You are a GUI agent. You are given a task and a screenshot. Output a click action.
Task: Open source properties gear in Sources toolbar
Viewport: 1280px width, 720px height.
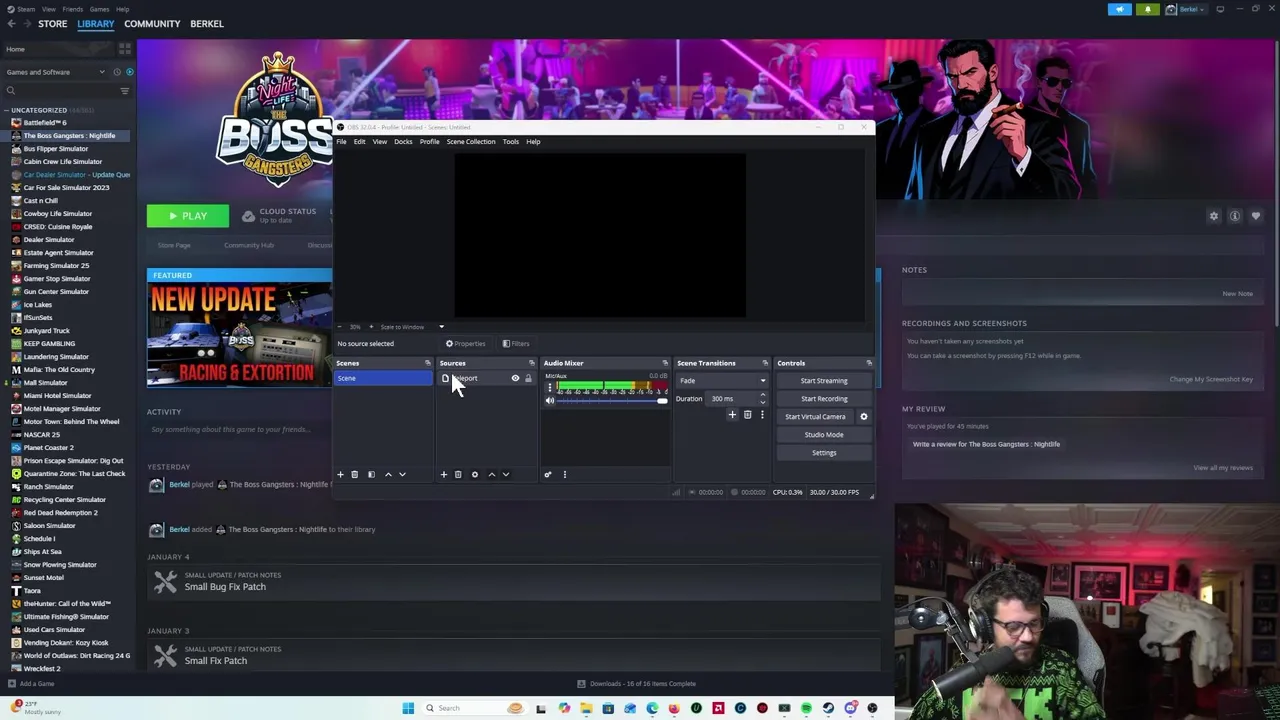[475, 475]
